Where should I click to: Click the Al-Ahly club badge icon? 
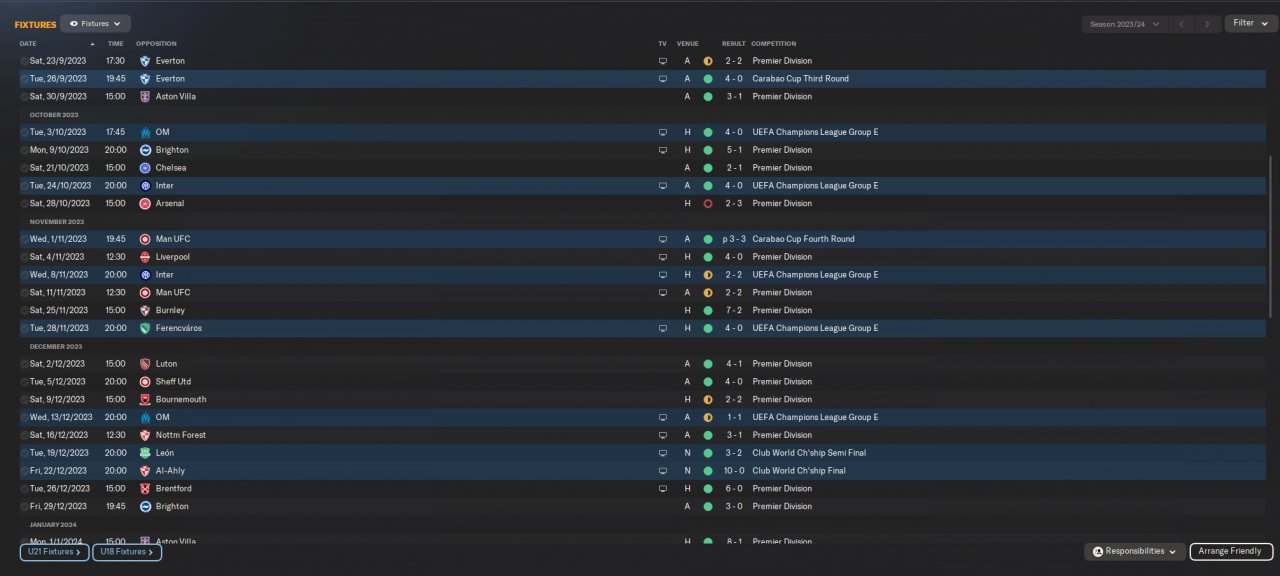click(x=145, y=471)
